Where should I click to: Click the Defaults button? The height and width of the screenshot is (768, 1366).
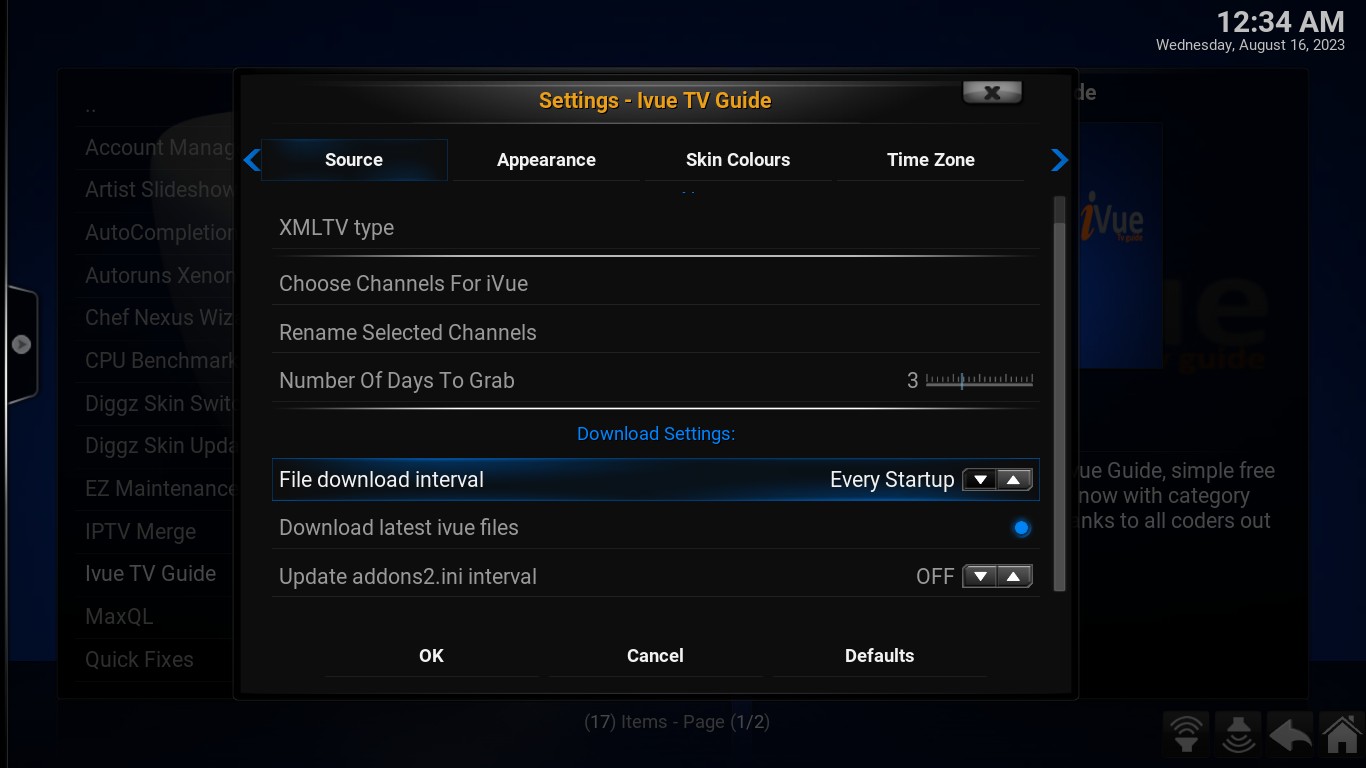pyautogui.click(x=879, y=656)
